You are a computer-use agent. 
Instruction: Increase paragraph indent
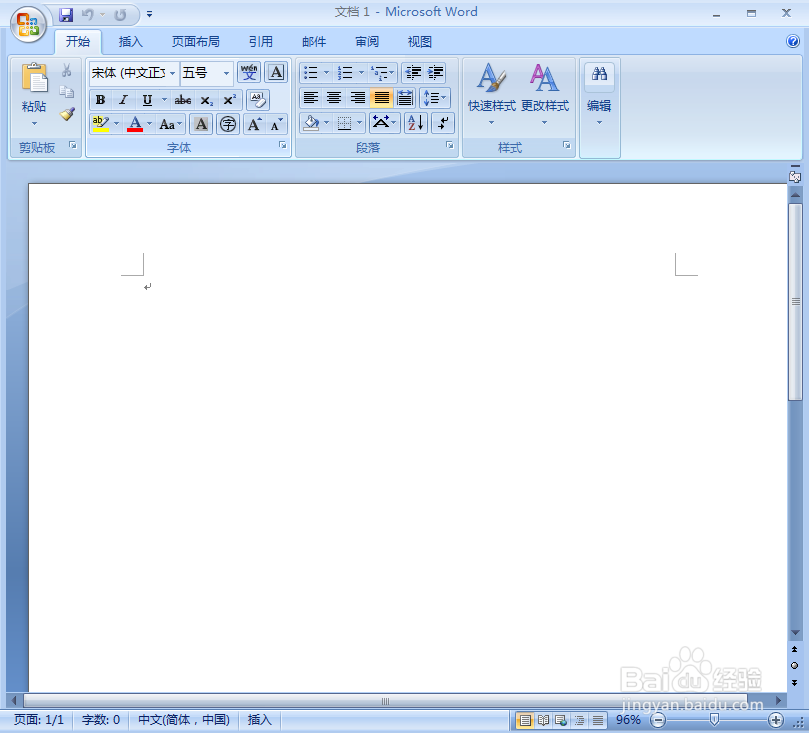[435, 73]
